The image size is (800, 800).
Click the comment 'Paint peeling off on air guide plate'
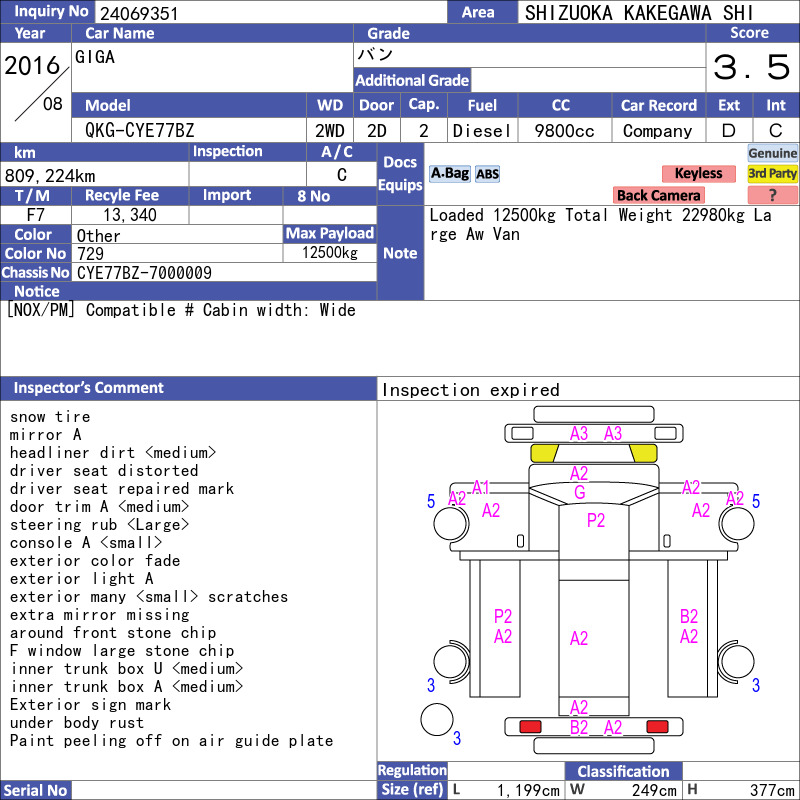pyautogui.click(x=171, y=741)
